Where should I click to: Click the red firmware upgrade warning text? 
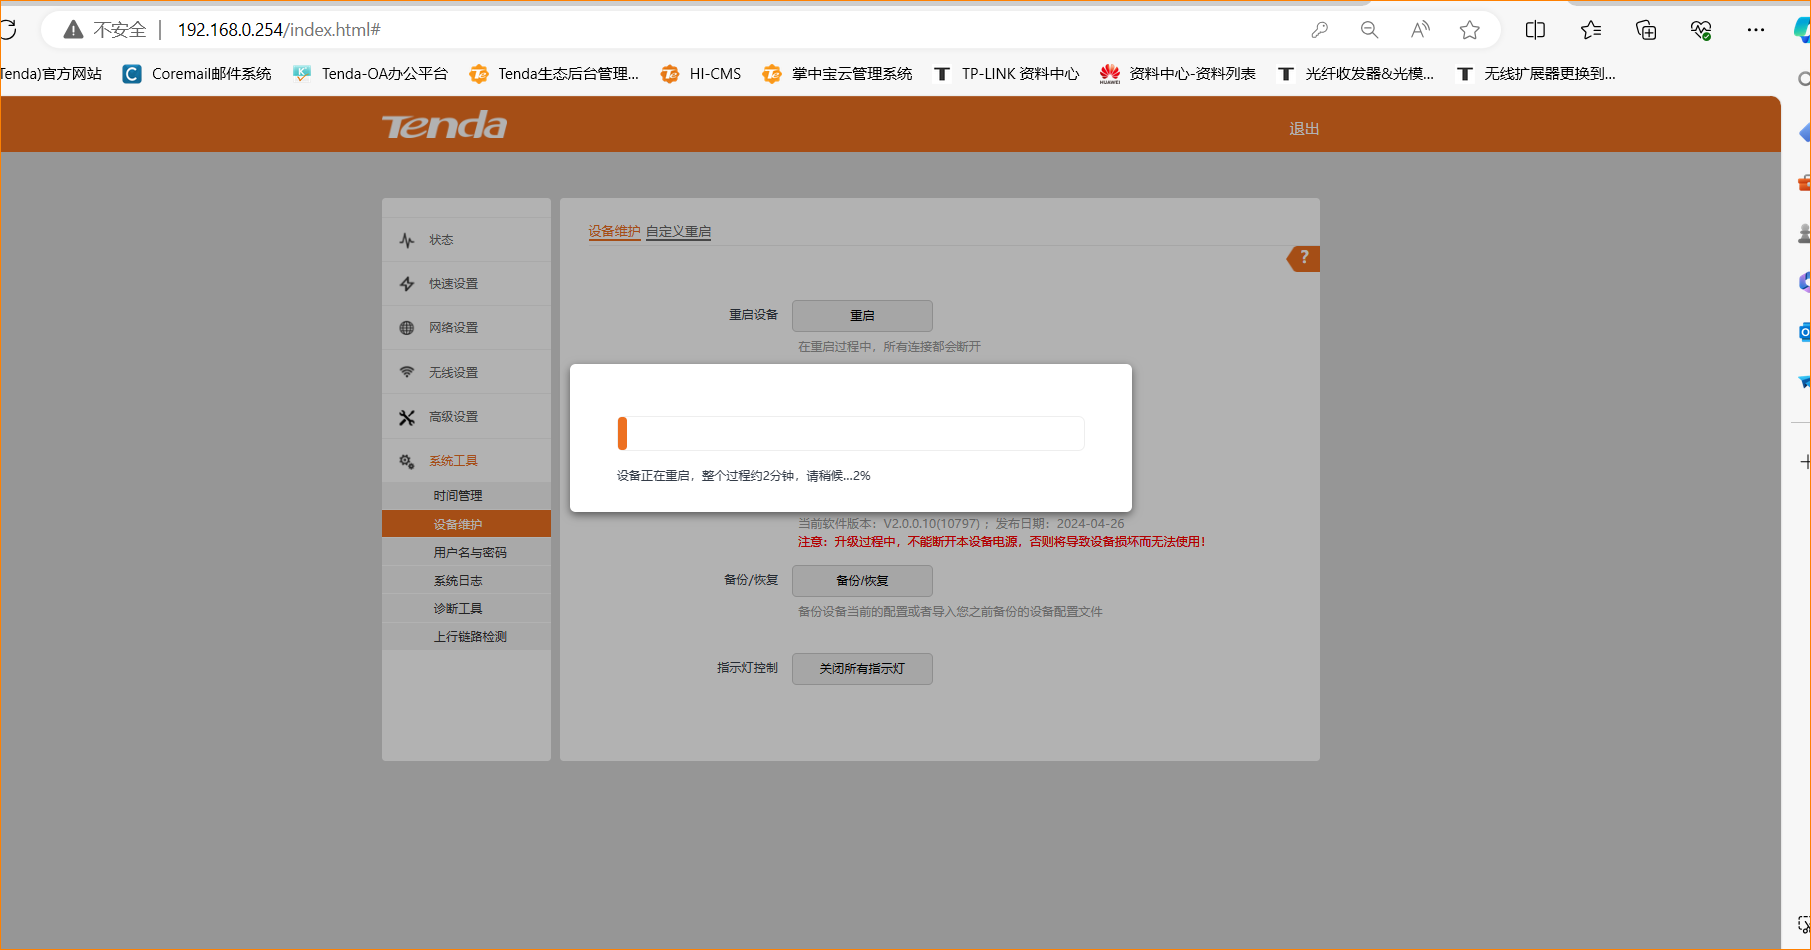1002,542
